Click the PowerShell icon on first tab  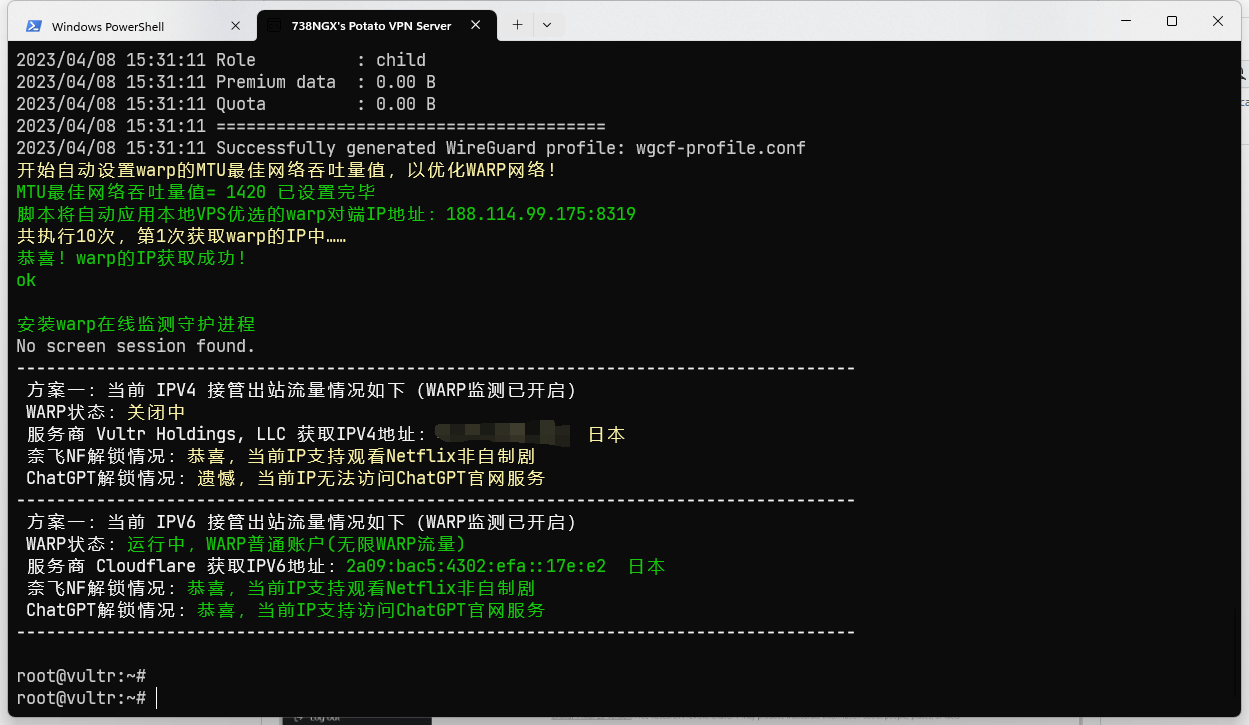(x=34, y=26)
